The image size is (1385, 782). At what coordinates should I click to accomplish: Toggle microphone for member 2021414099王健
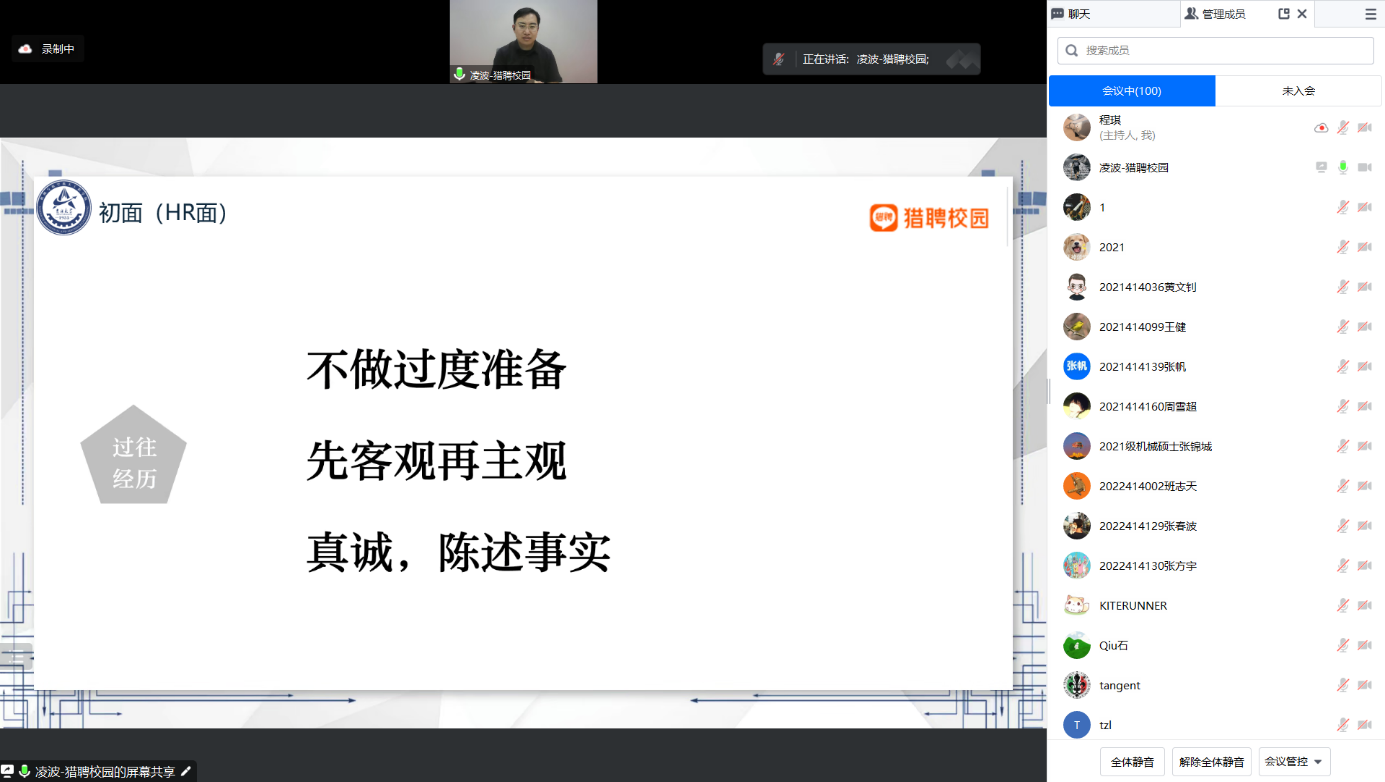click(1343, 327)
